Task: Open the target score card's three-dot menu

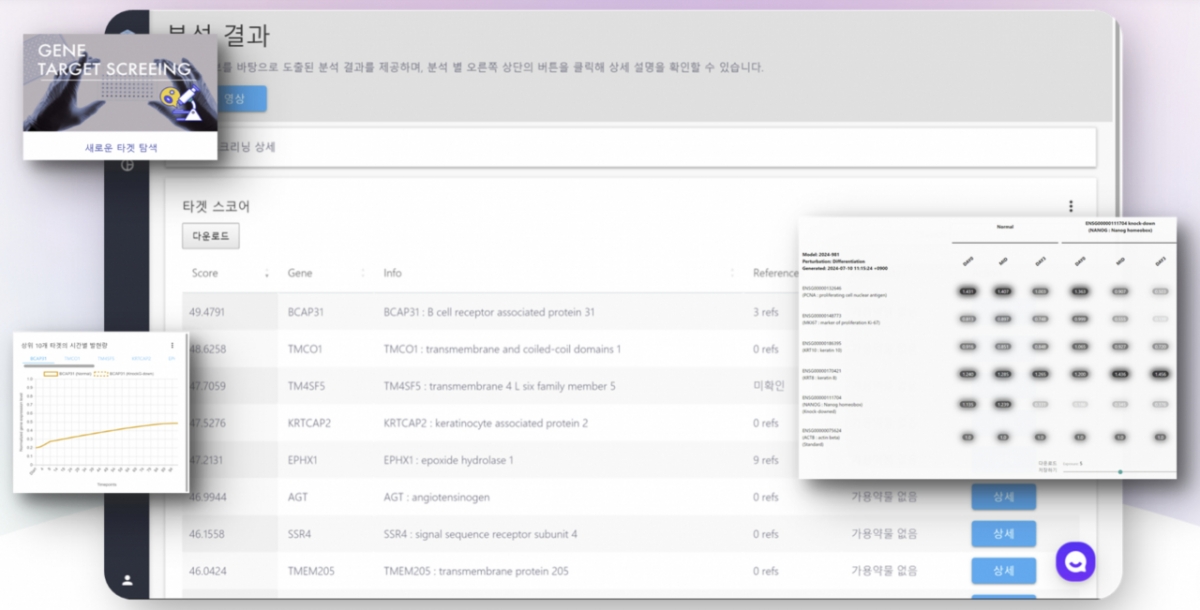Action: point(1070,206)
